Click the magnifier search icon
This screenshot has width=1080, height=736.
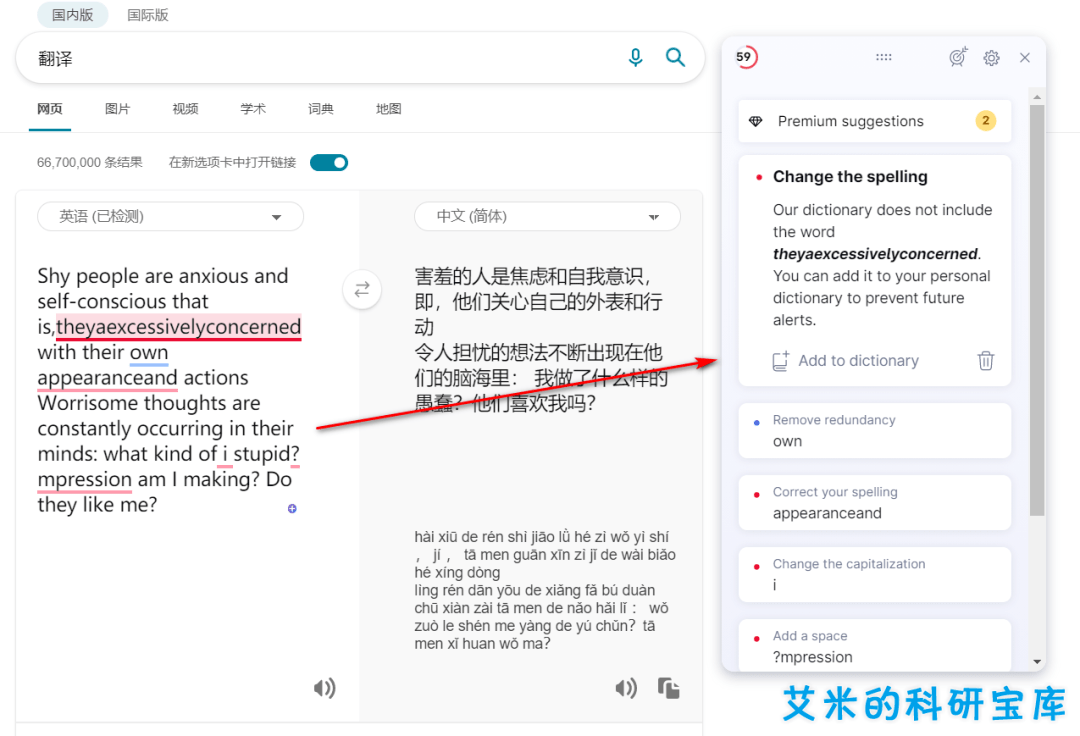675,57
